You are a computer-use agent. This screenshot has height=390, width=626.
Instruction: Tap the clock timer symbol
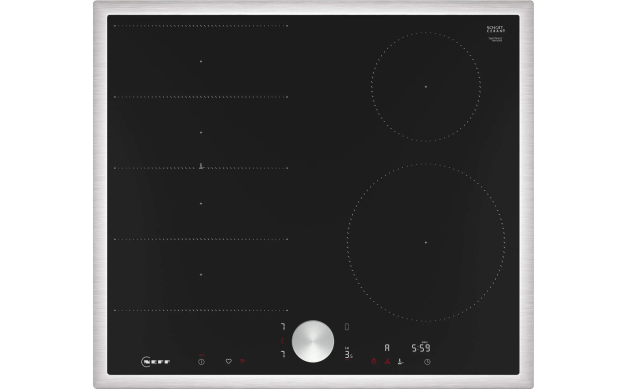point(427,362)
